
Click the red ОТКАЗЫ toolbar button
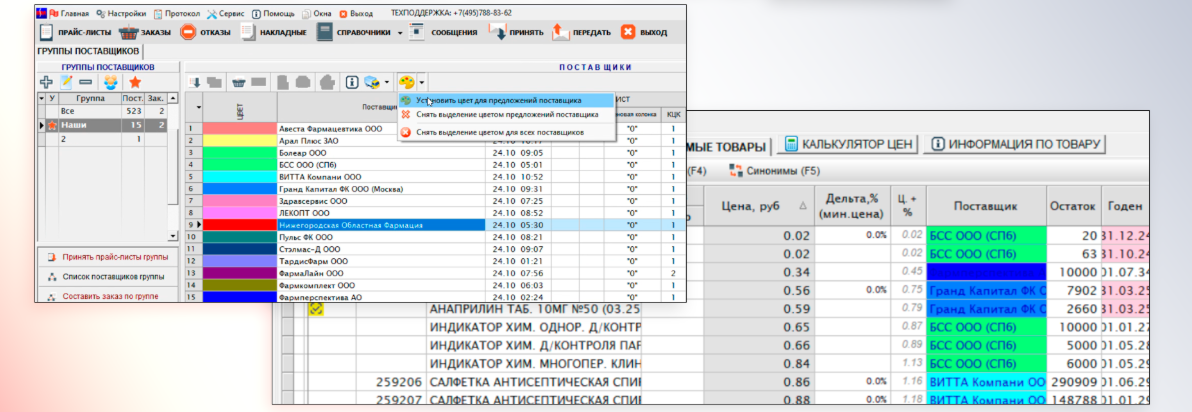click(204, 32)
